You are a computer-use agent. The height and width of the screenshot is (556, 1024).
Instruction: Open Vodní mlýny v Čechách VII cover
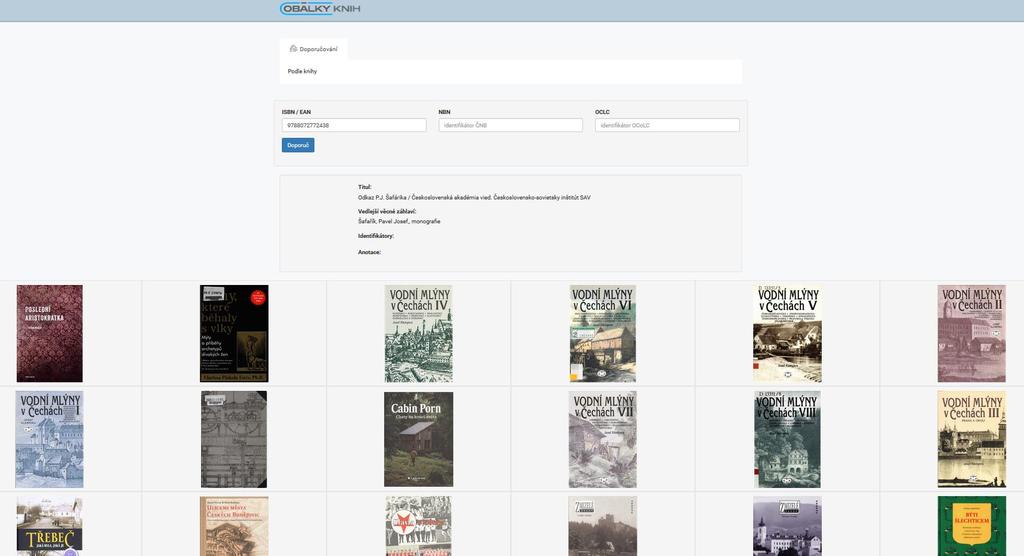[603, 439]
